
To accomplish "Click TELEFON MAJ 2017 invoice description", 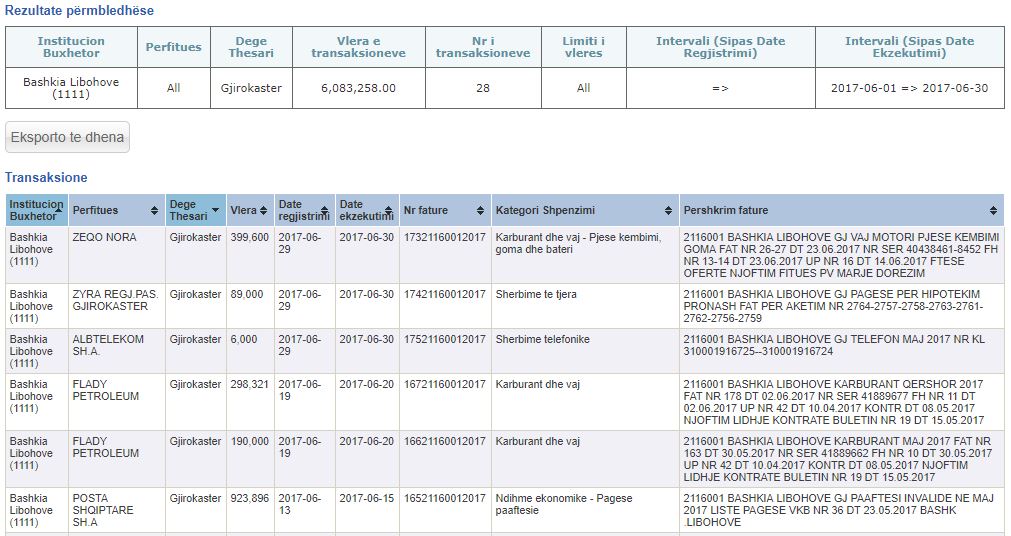I will pyautogui.click(x=841, y=351).
